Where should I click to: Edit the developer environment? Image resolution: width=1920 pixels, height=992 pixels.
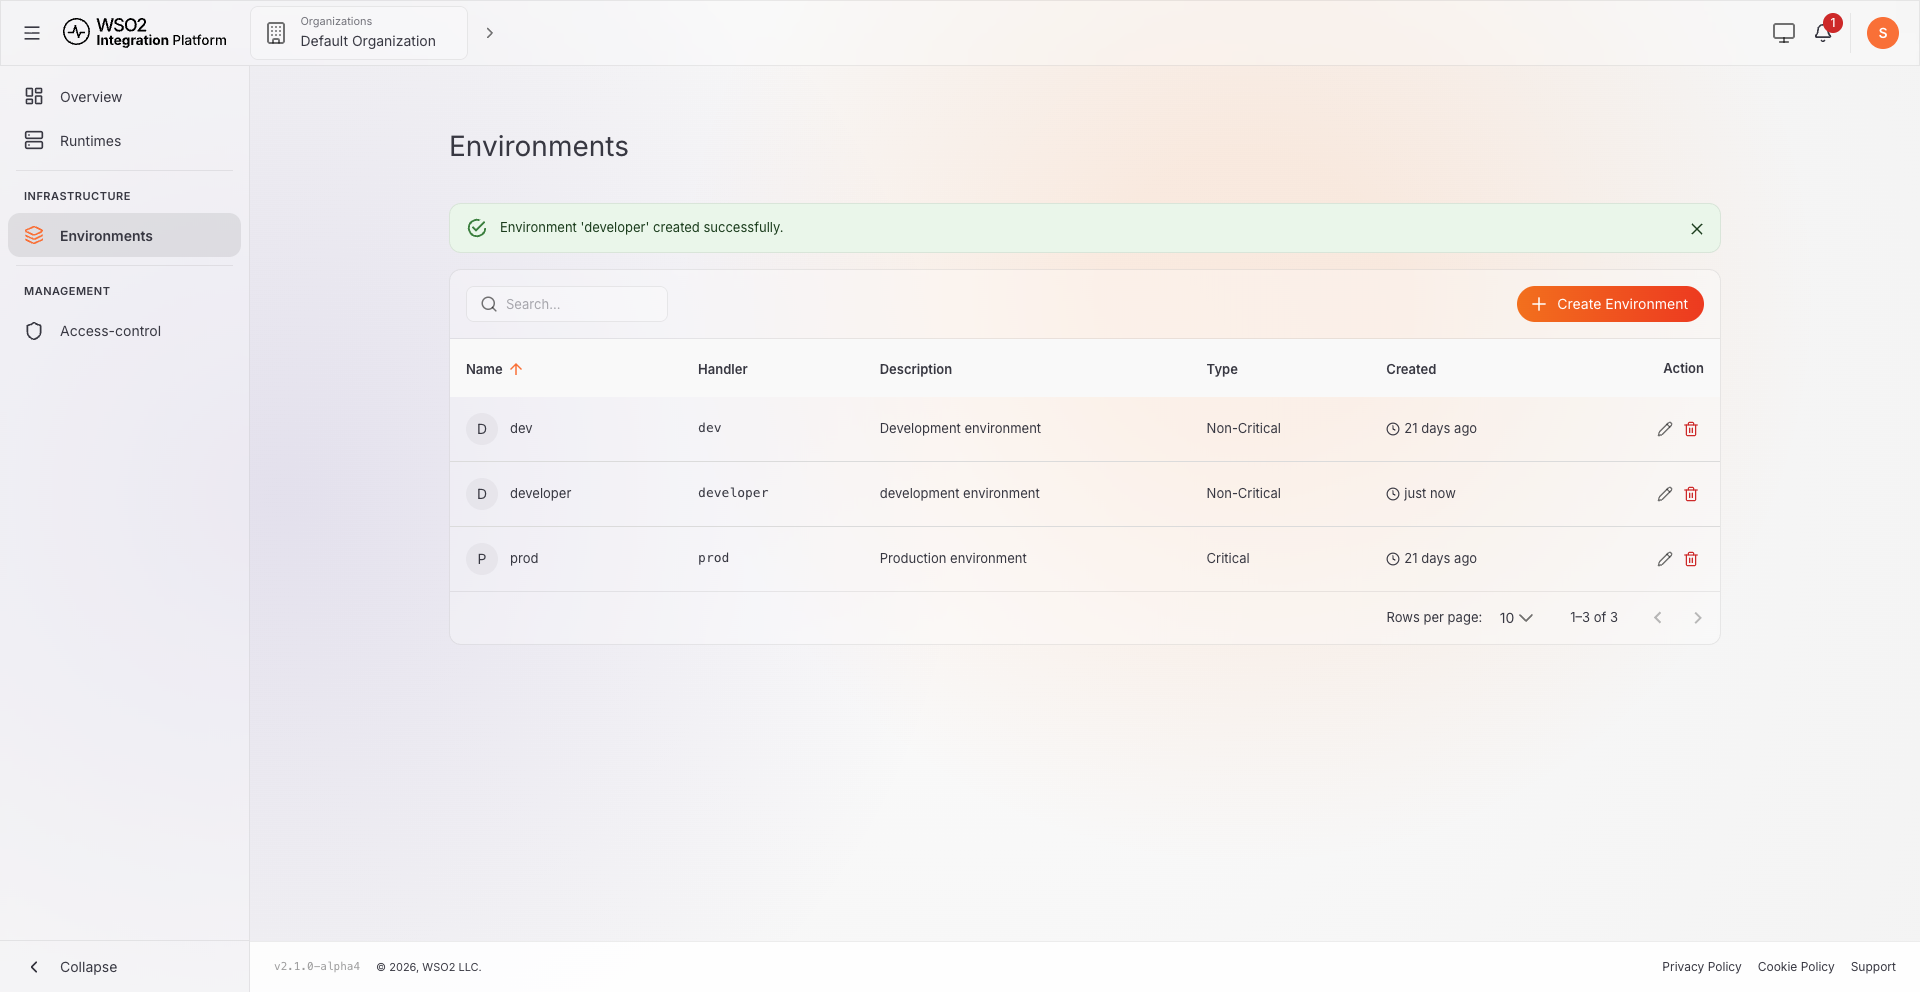[x=1664, y=494]
